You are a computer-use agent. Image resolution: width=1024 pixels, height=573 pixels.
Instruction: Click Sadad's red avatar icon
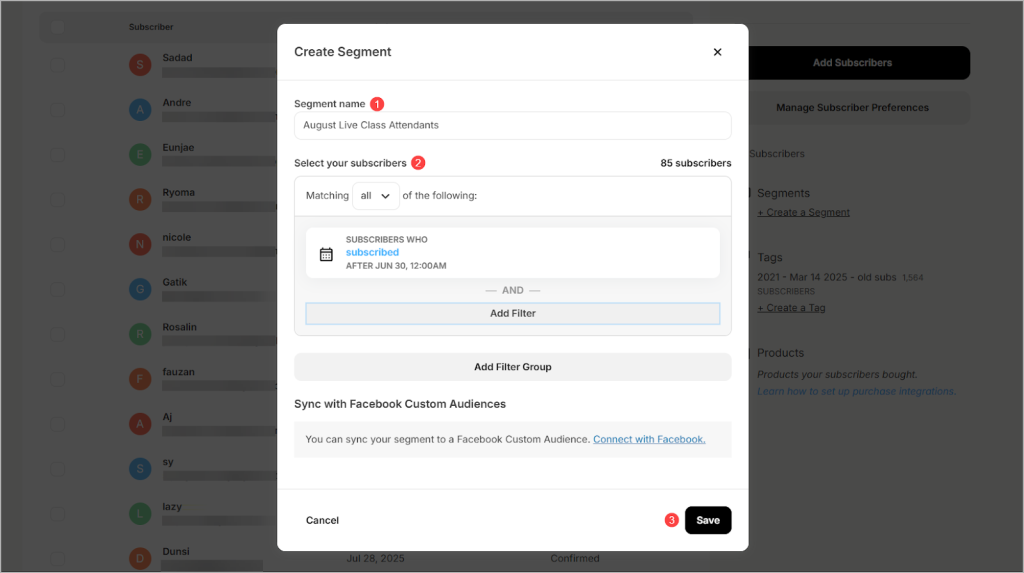click(141, 65)
